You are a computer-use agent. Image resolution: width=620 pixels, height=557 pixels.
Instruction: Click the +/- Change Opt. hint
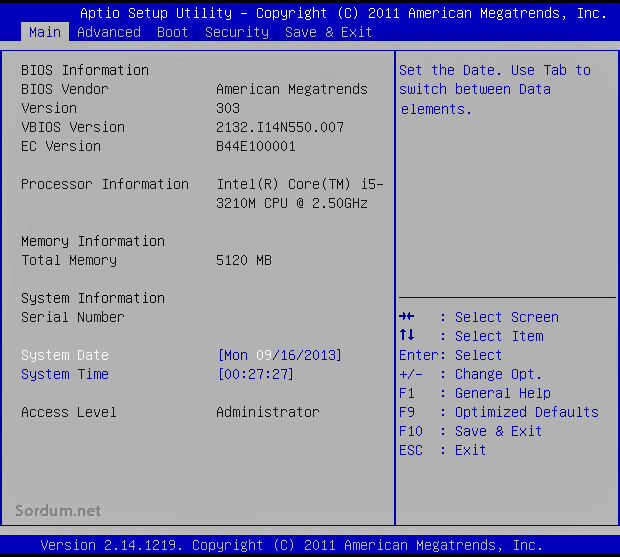470,374
